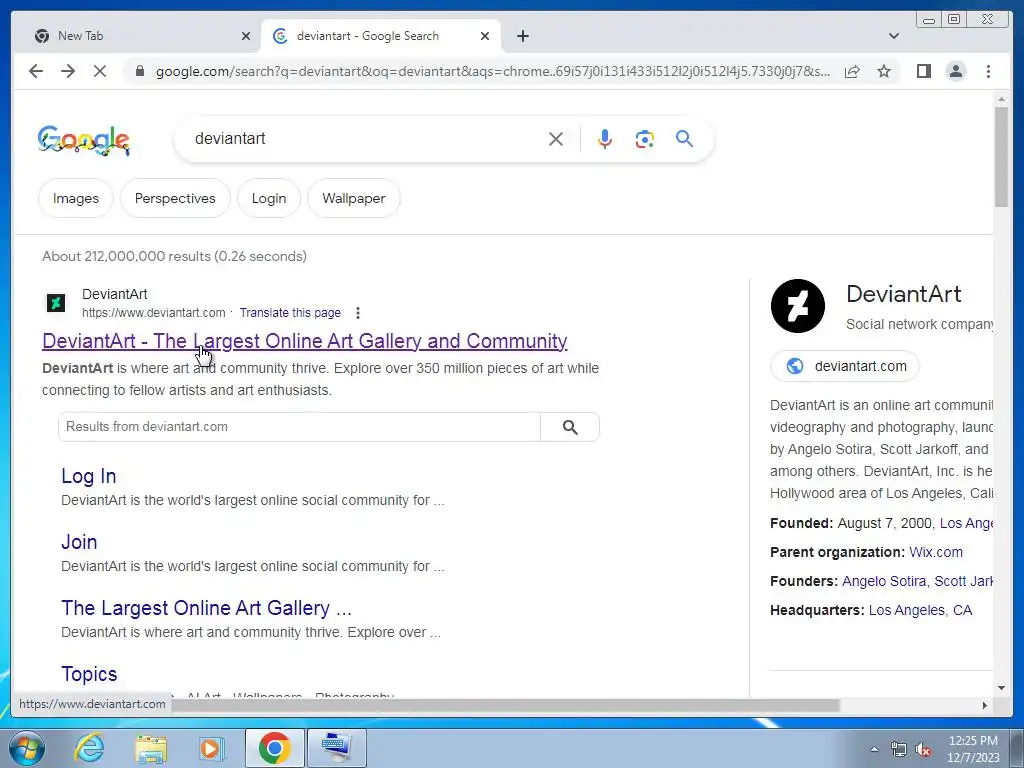Search by image with Google Lens
Screen dimensions: 1024x768
(645, 138)
